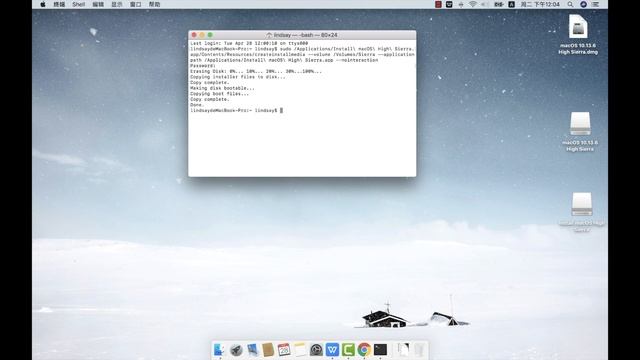Viewport: 640px width, 360px height.
Task: Click the 'Done.' output line
Action: (x=196, y=105)
